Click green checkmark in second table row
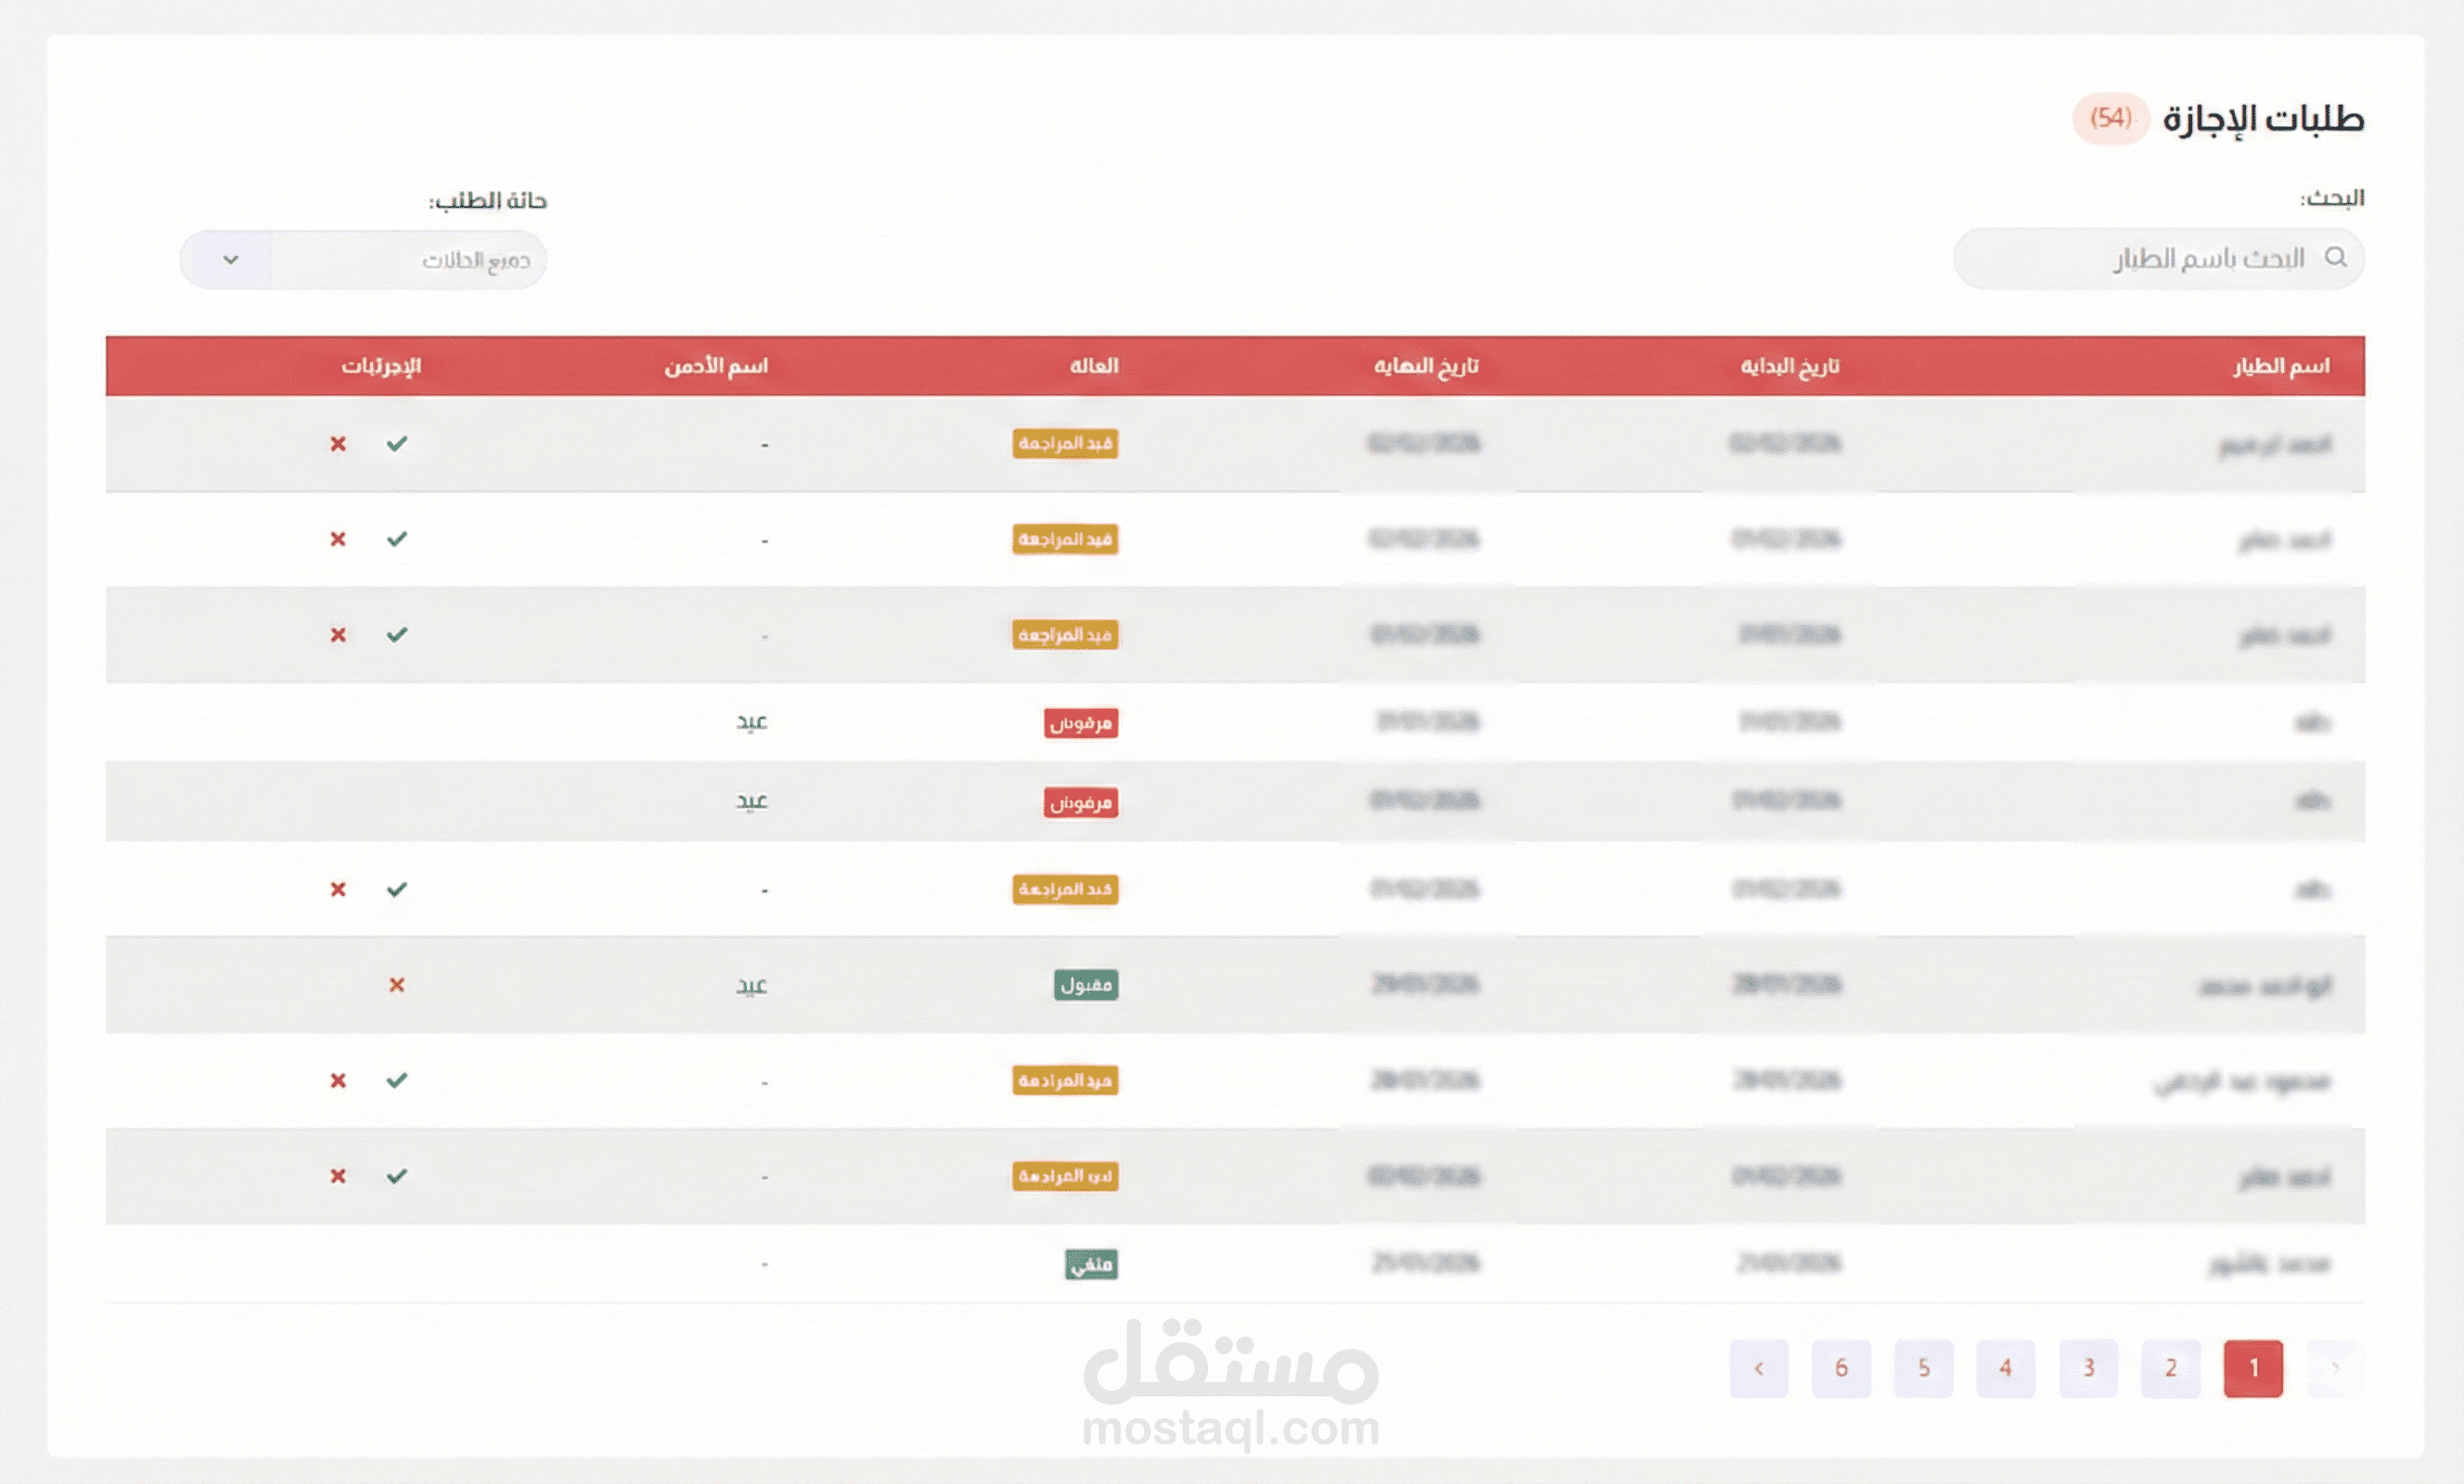 click(397, 539)
